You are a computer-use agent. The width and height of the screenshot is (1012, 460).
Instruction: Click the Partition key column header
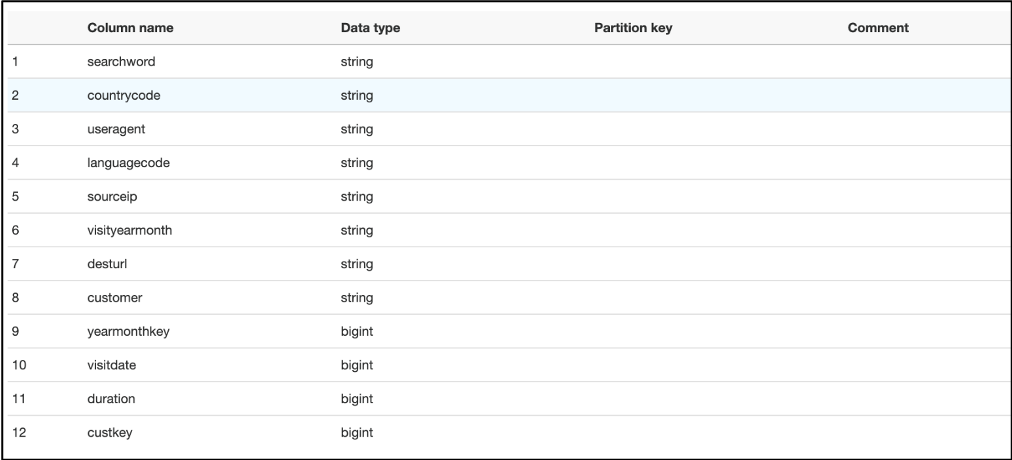click(633, 28)
